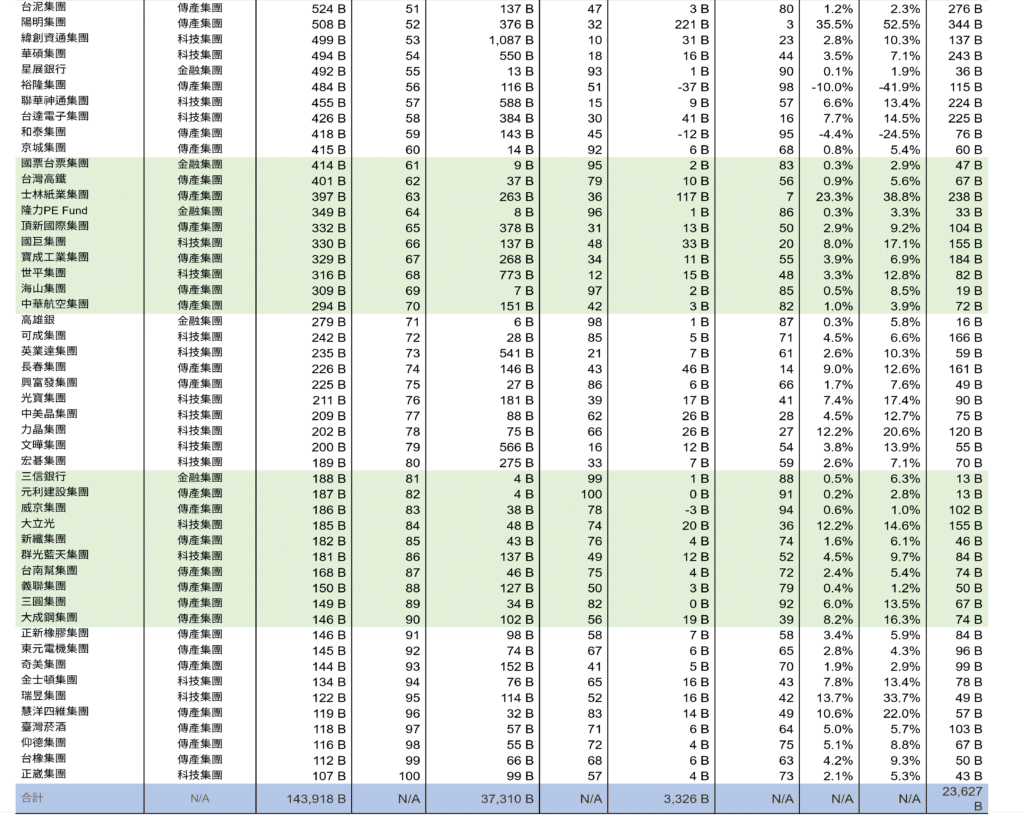This screenshot has height=821, width=1024.
Task: Click the 宏碁集團 row label
Action: point(43,462)
